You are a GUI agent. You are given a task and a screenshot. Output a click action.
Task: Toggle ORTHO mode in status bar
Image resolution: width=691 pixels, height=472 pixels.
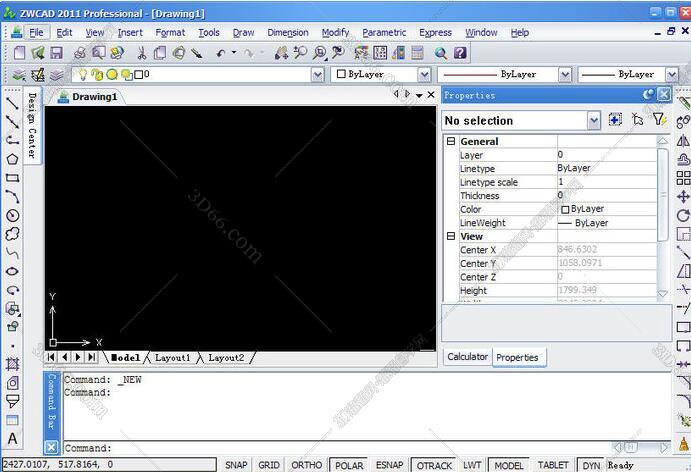pos(306,465)
